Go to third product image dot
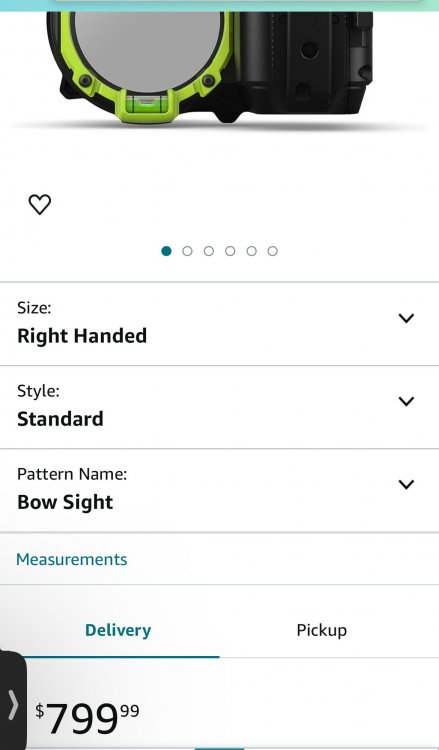Viewport: 439px width, 750px height. pyautogui.click(x=209, y=251)
